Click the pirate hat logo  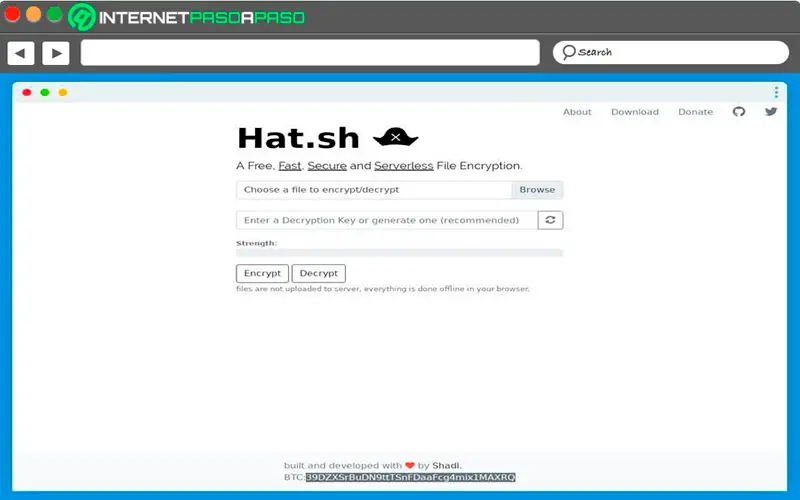coord(395,137)
